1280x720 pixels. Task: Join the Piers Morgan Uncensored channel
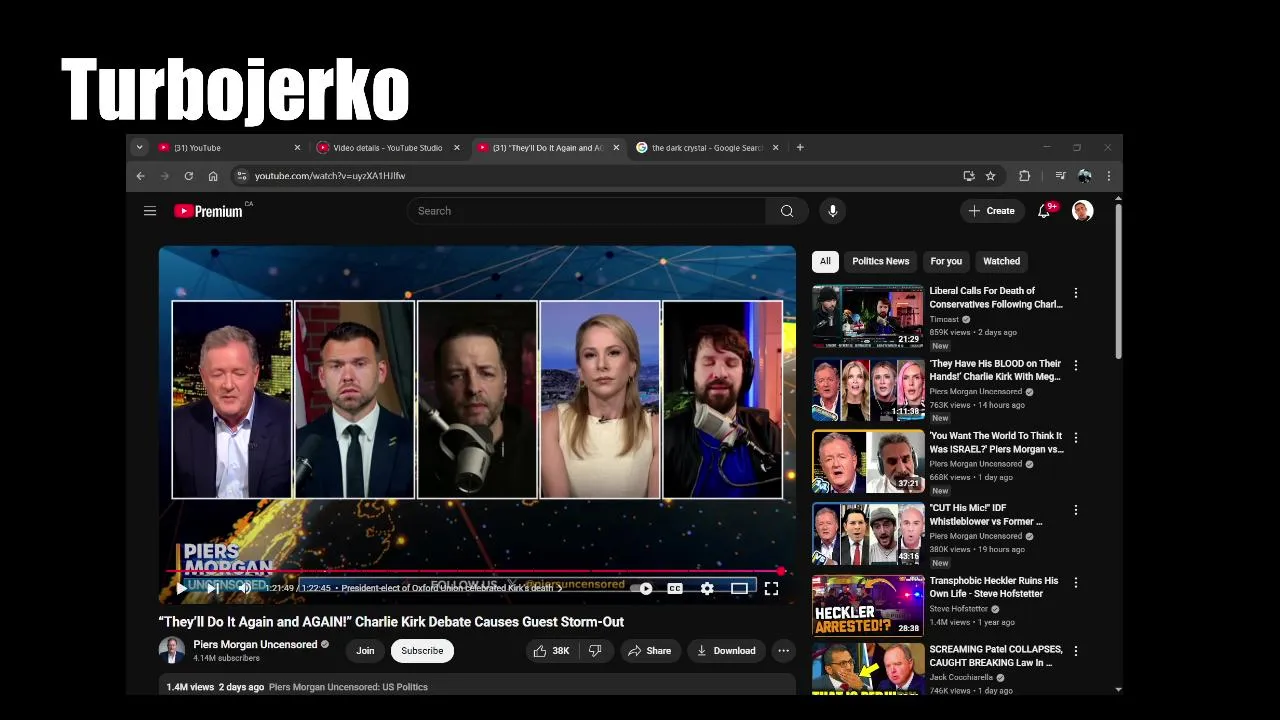[365, 651]
